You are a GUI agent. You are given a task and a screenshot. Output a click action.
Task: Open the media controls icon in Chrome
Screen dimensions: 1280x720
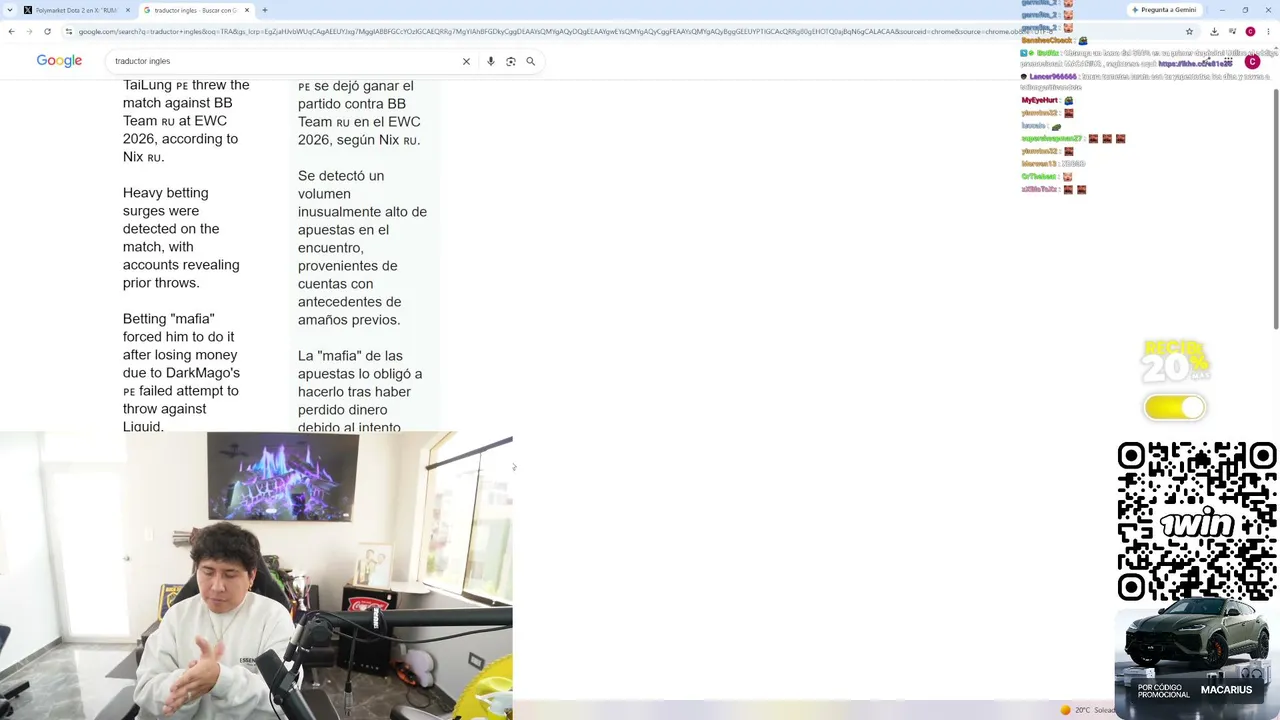pos(1232,32)
